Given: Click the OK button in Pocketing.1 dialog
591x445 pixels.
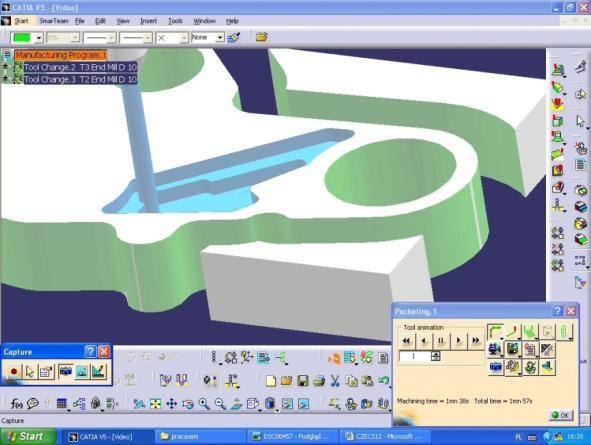Looking at the screenshot, I should click(x=560, y=415).
